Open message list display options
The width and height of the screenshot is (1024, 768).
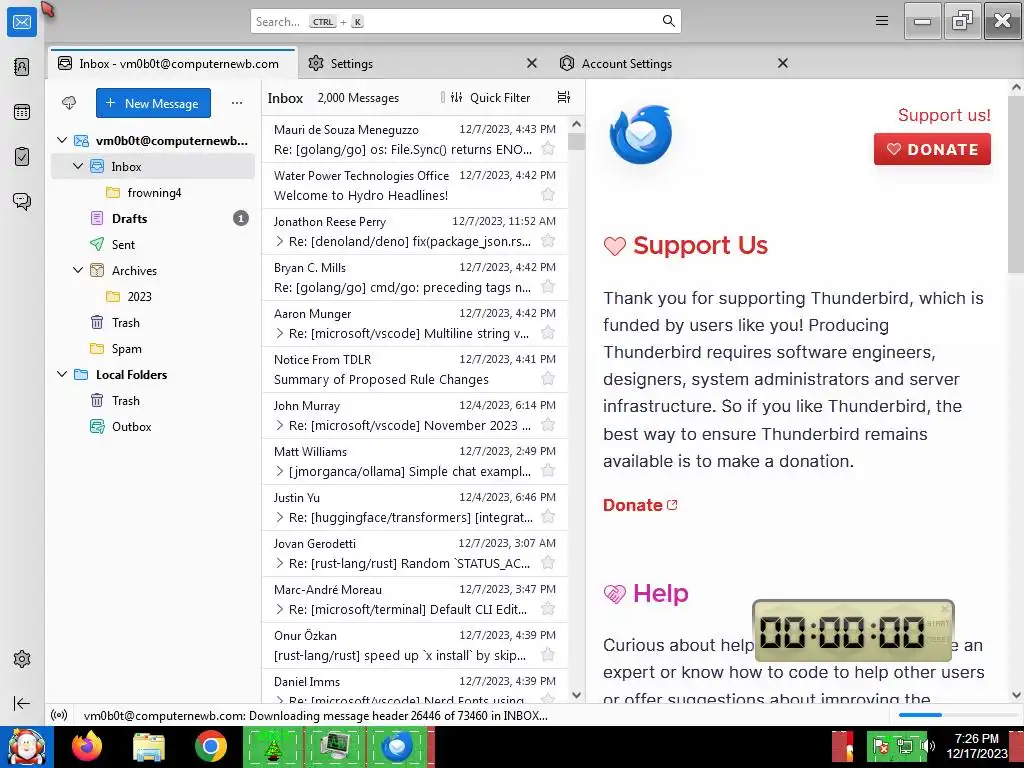pos(564,97)
